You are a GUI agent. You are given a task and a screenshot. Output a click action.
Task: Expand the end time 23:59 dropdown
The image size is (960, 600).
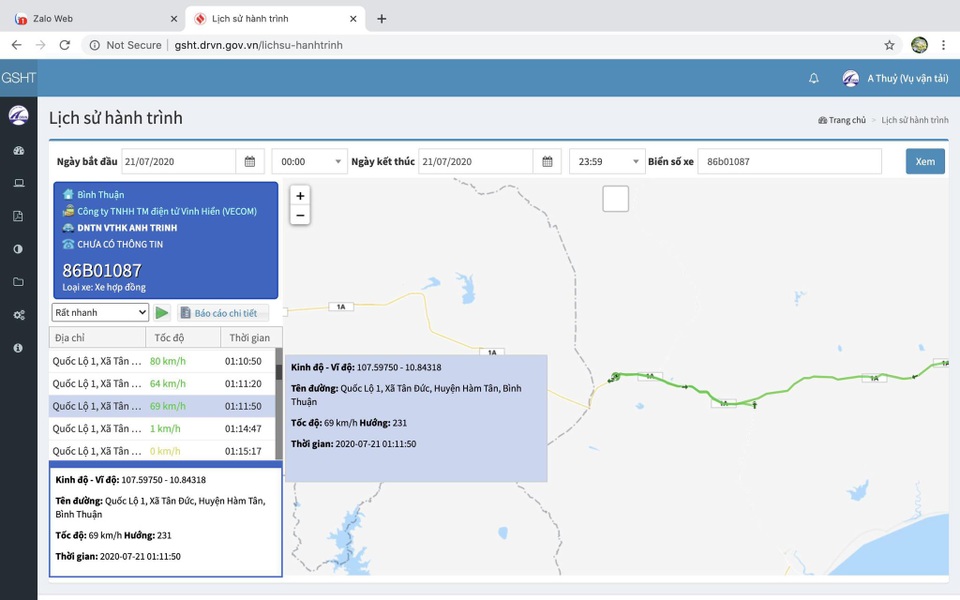pyautogui.click(x=607, y=161)
